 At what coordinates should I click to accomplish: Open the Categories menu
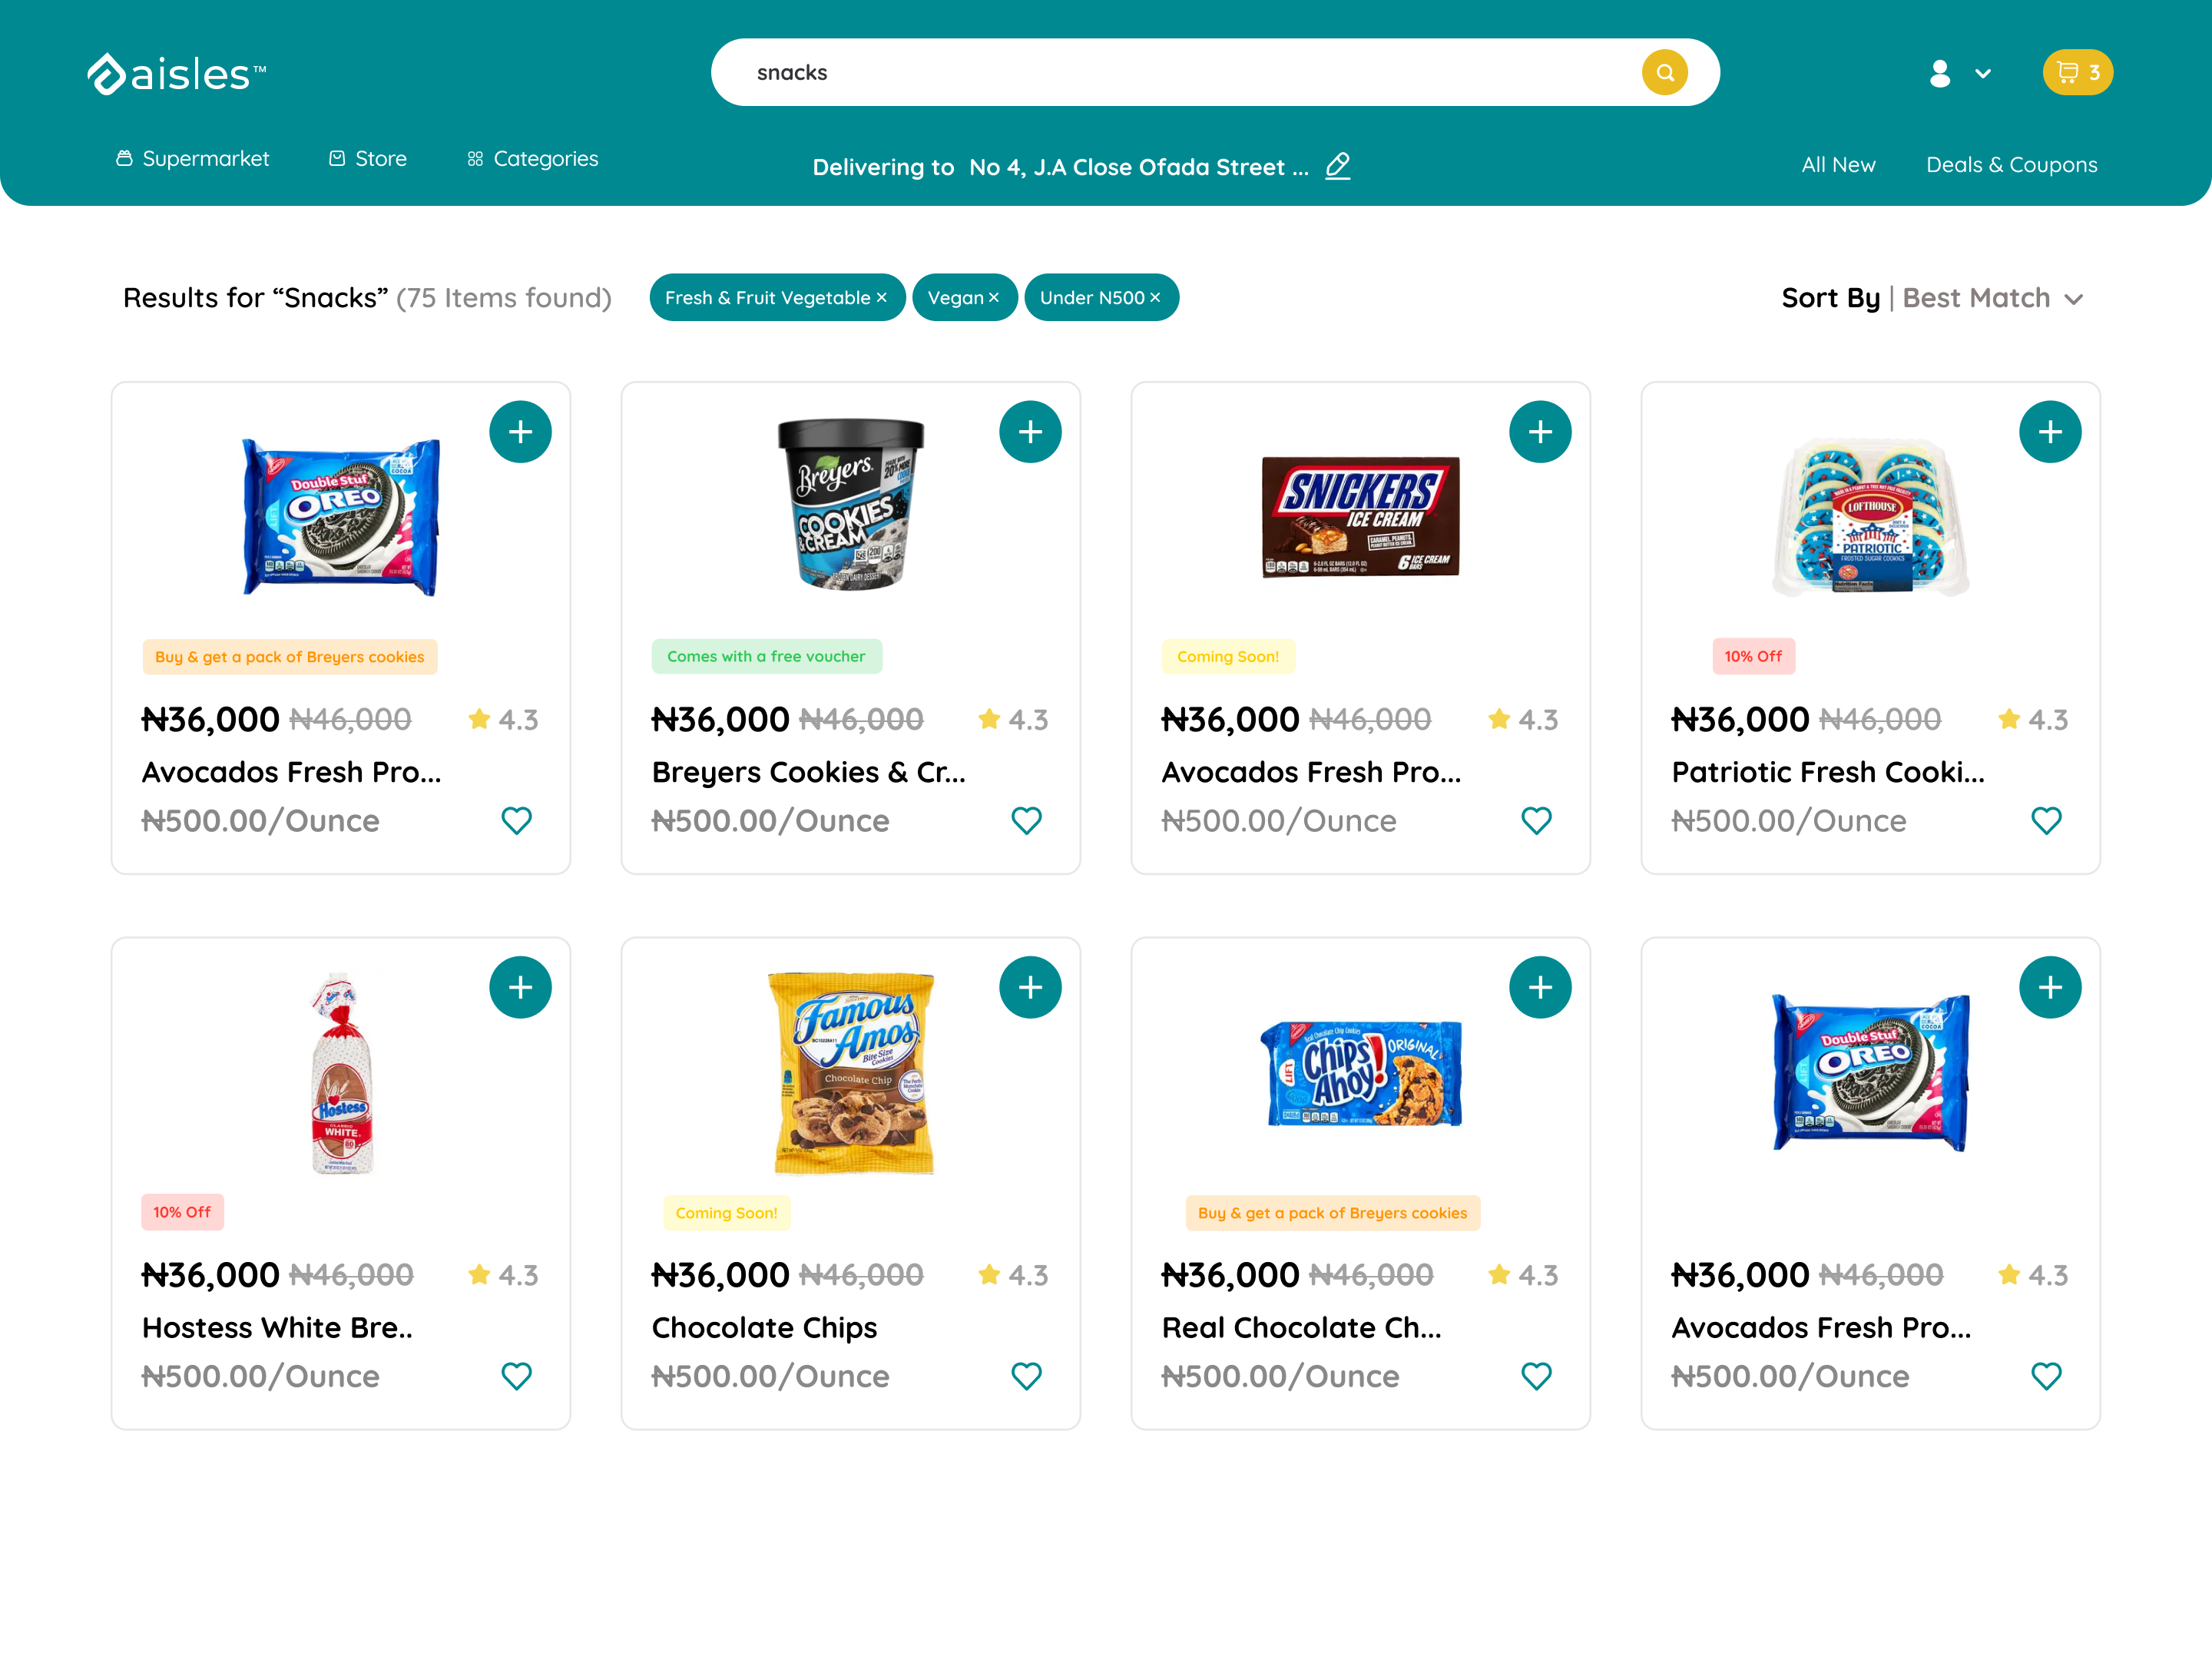click(x=532, y=159)
